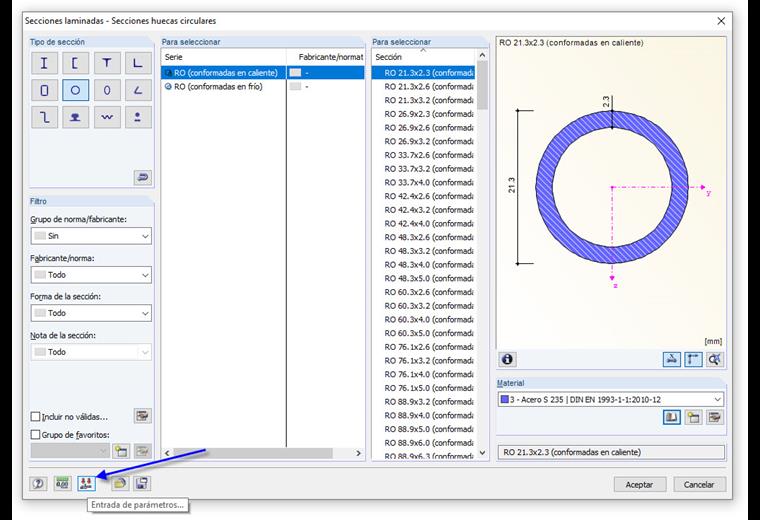Select the last section type icon

pos(138,117)
